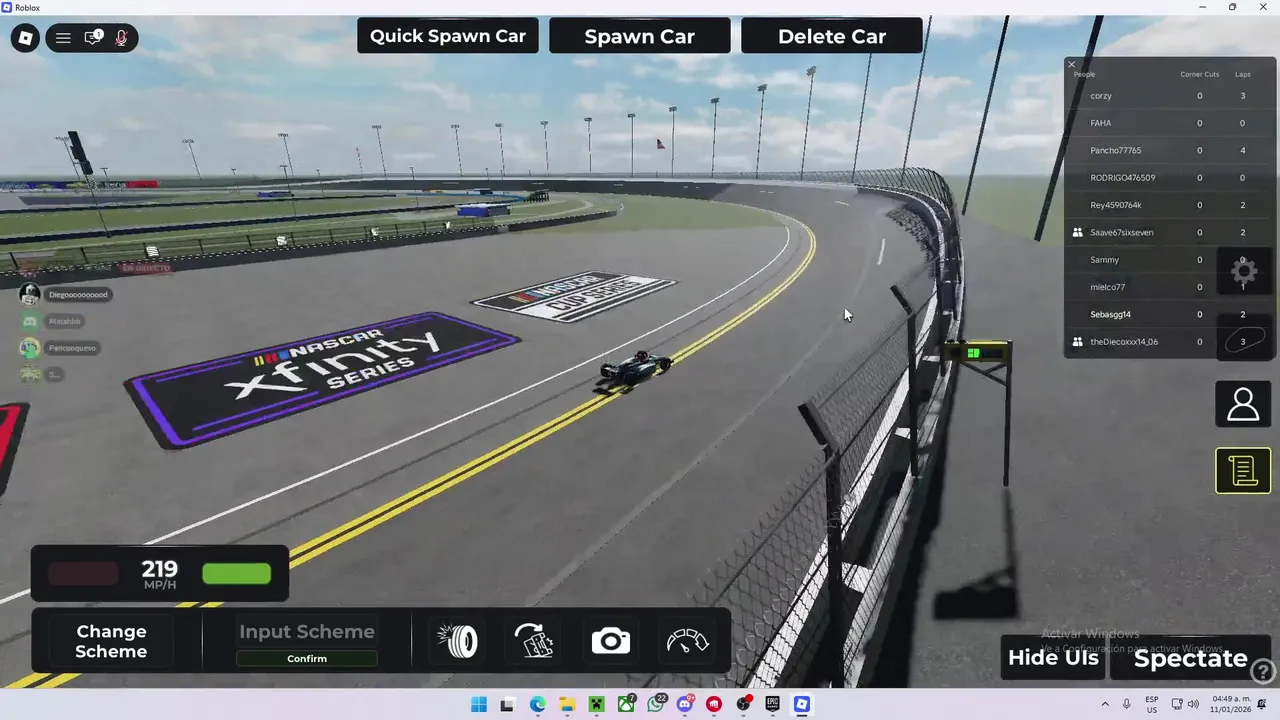This screenshot has width=1280, height=720.
Task: Click friends icon beside theDiecoxxx14_06
Action: pos(1077,342)
